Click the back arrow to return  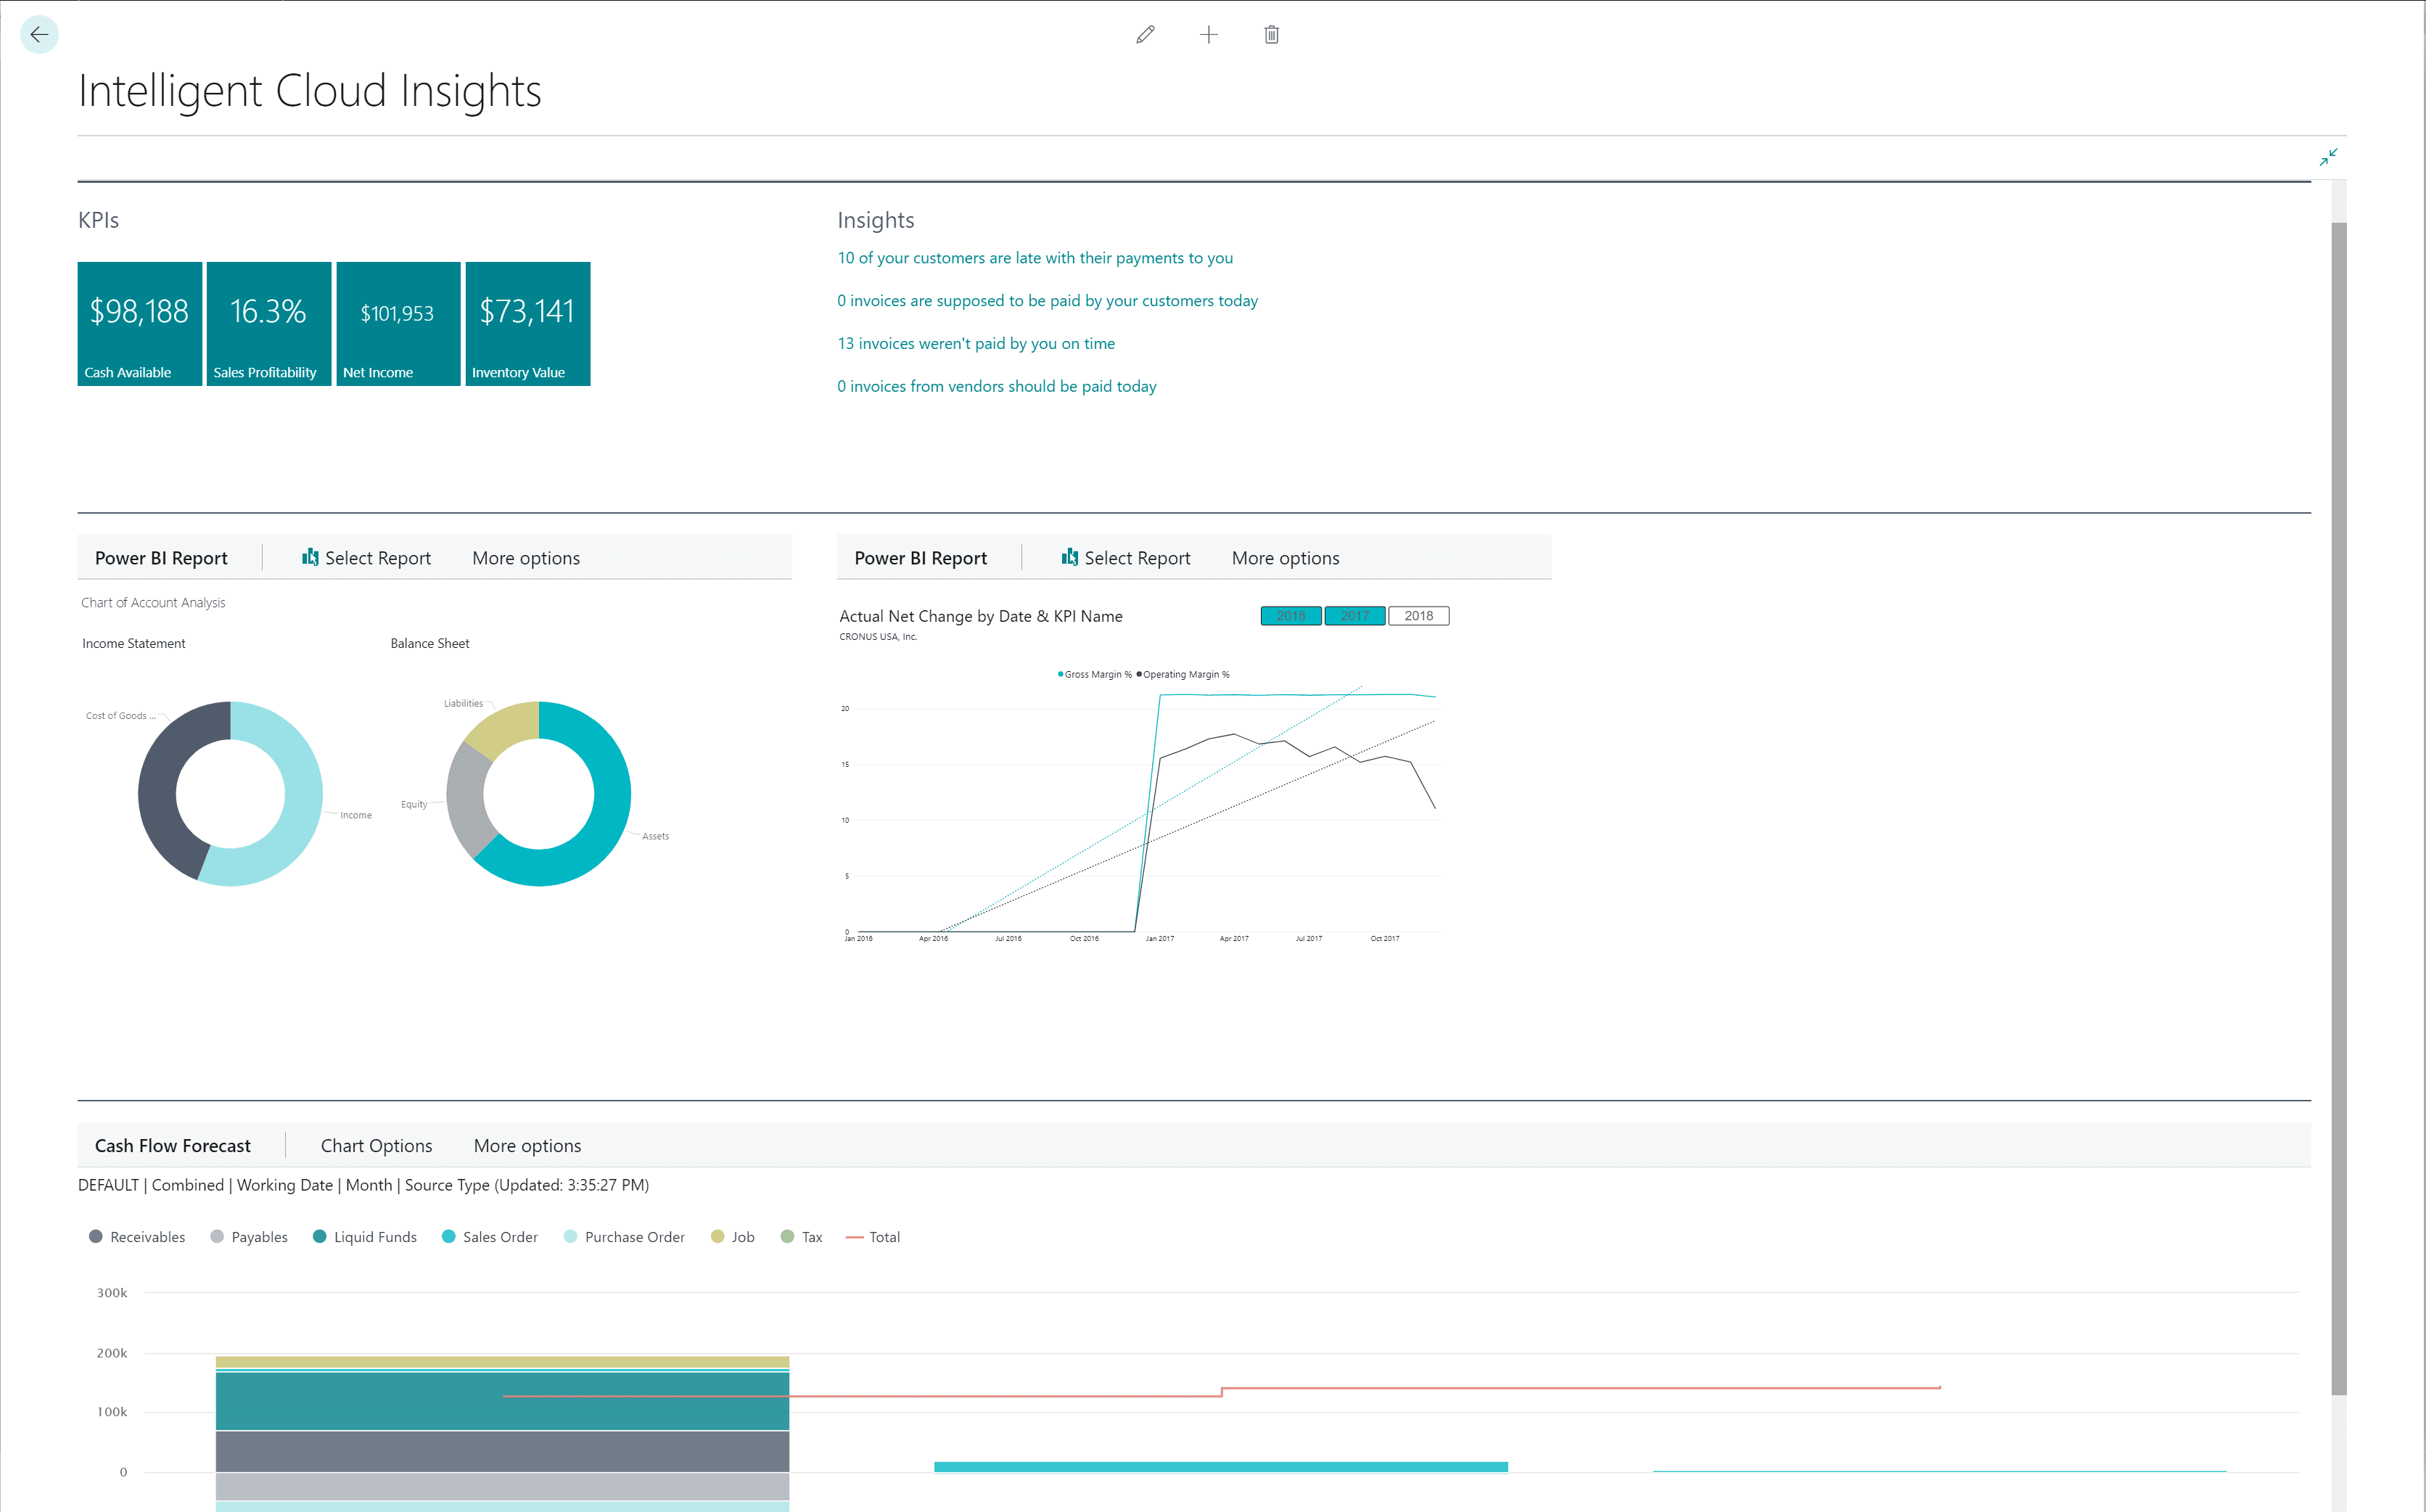40,34
